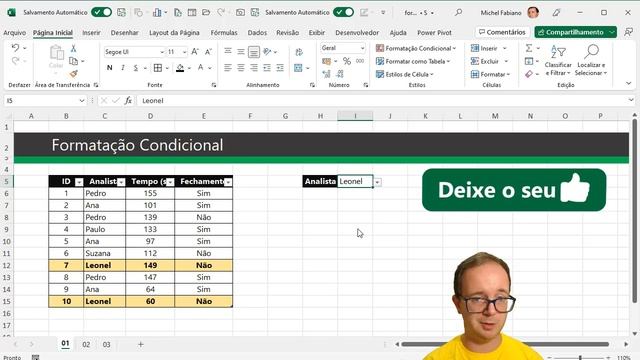Open the Power Pivot tab

434,32
